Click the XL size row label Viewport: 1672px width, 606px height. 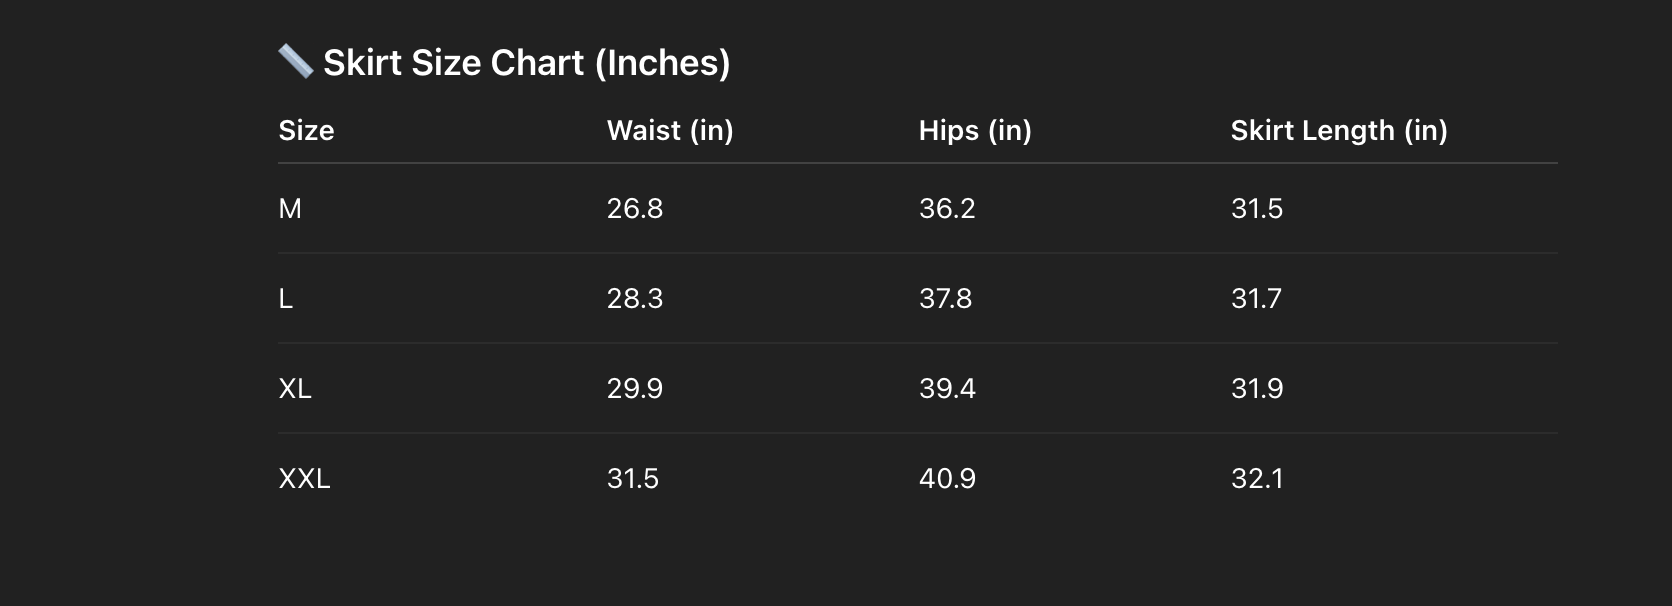click(295, 388)
